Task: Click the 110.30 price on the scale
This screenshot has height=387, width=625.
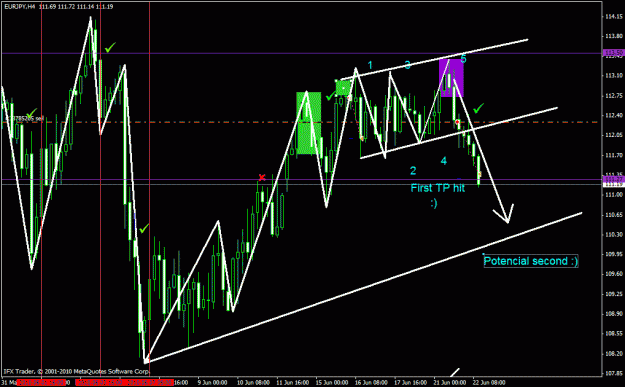Action: coord(614,234)
